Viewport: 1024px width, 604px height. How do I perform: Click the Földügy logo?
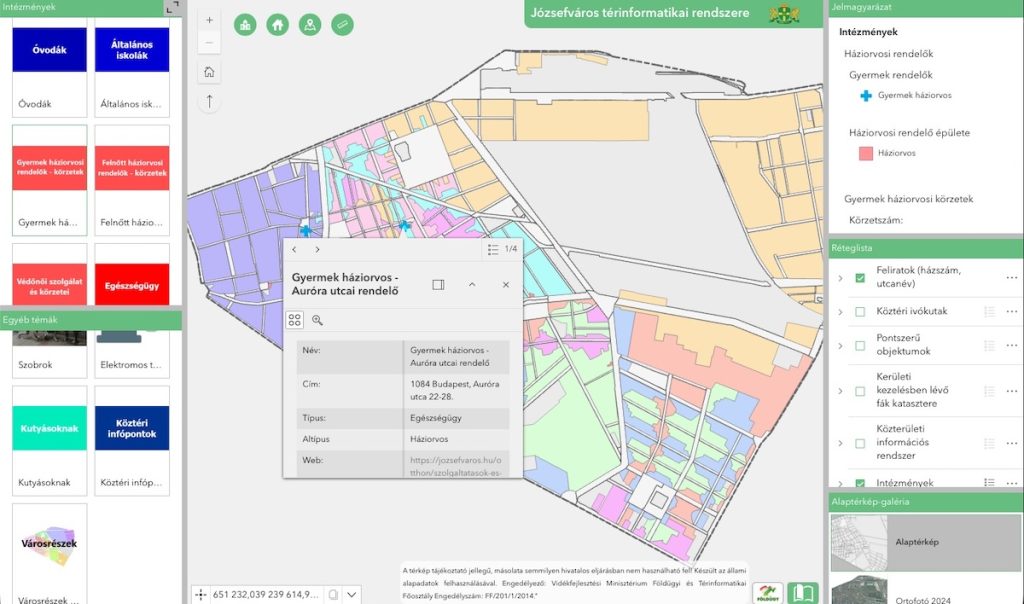point(767,593)
